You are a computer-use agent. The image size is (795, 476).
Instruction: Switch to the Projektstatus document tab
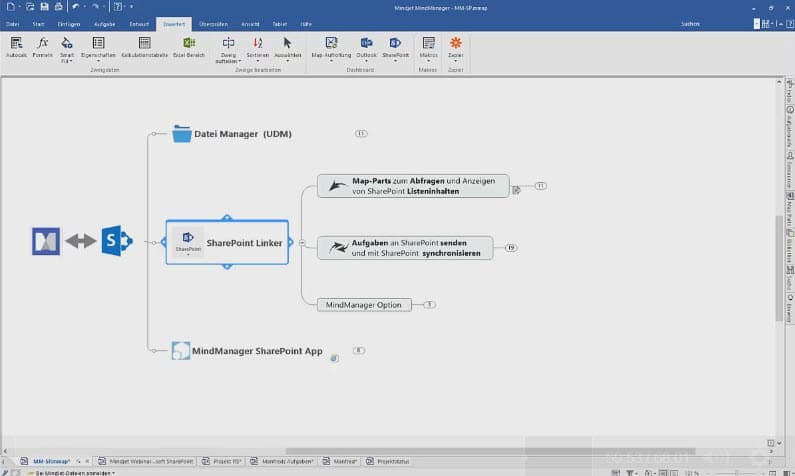pos(388,461)
